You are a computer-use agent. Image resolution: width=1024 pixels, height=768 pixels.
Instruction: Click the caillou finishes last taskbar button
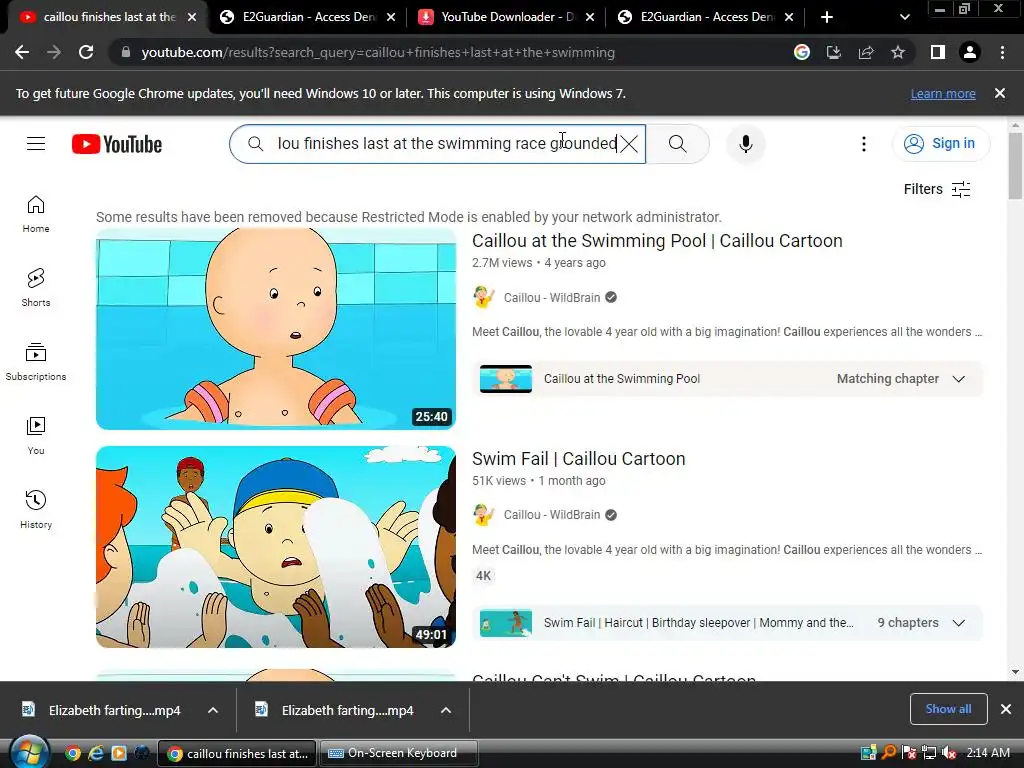pos(238,753)
